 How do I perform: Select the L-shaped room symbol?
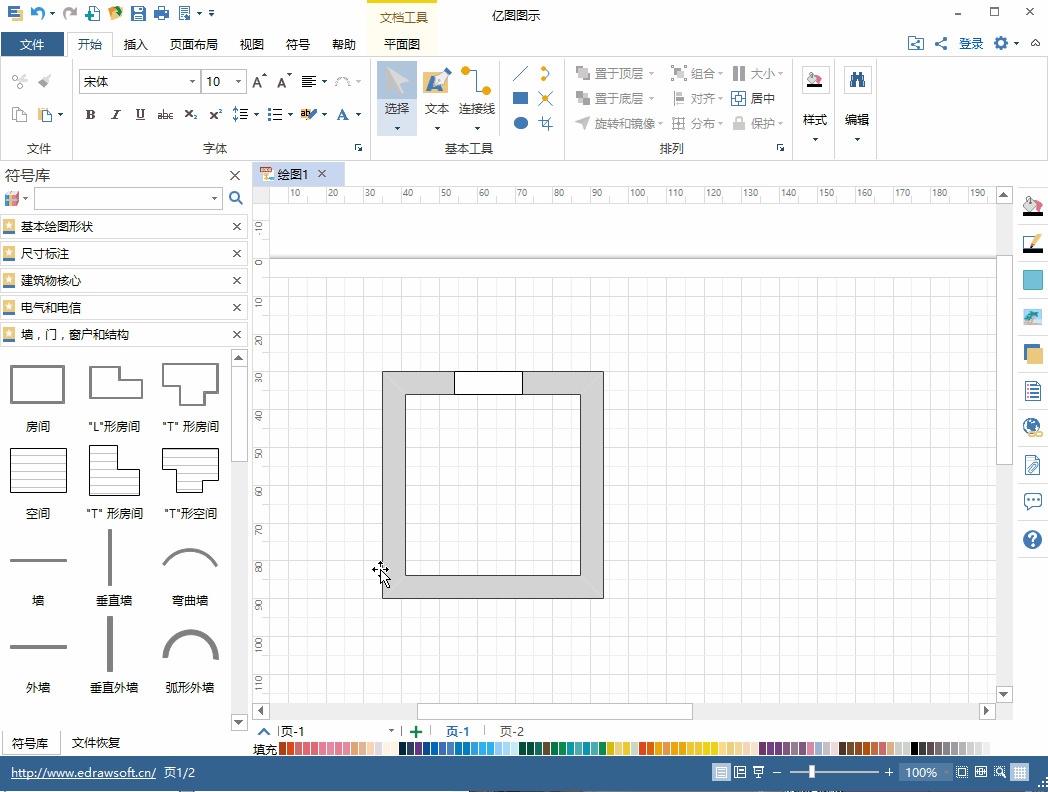tap(115, 398)
